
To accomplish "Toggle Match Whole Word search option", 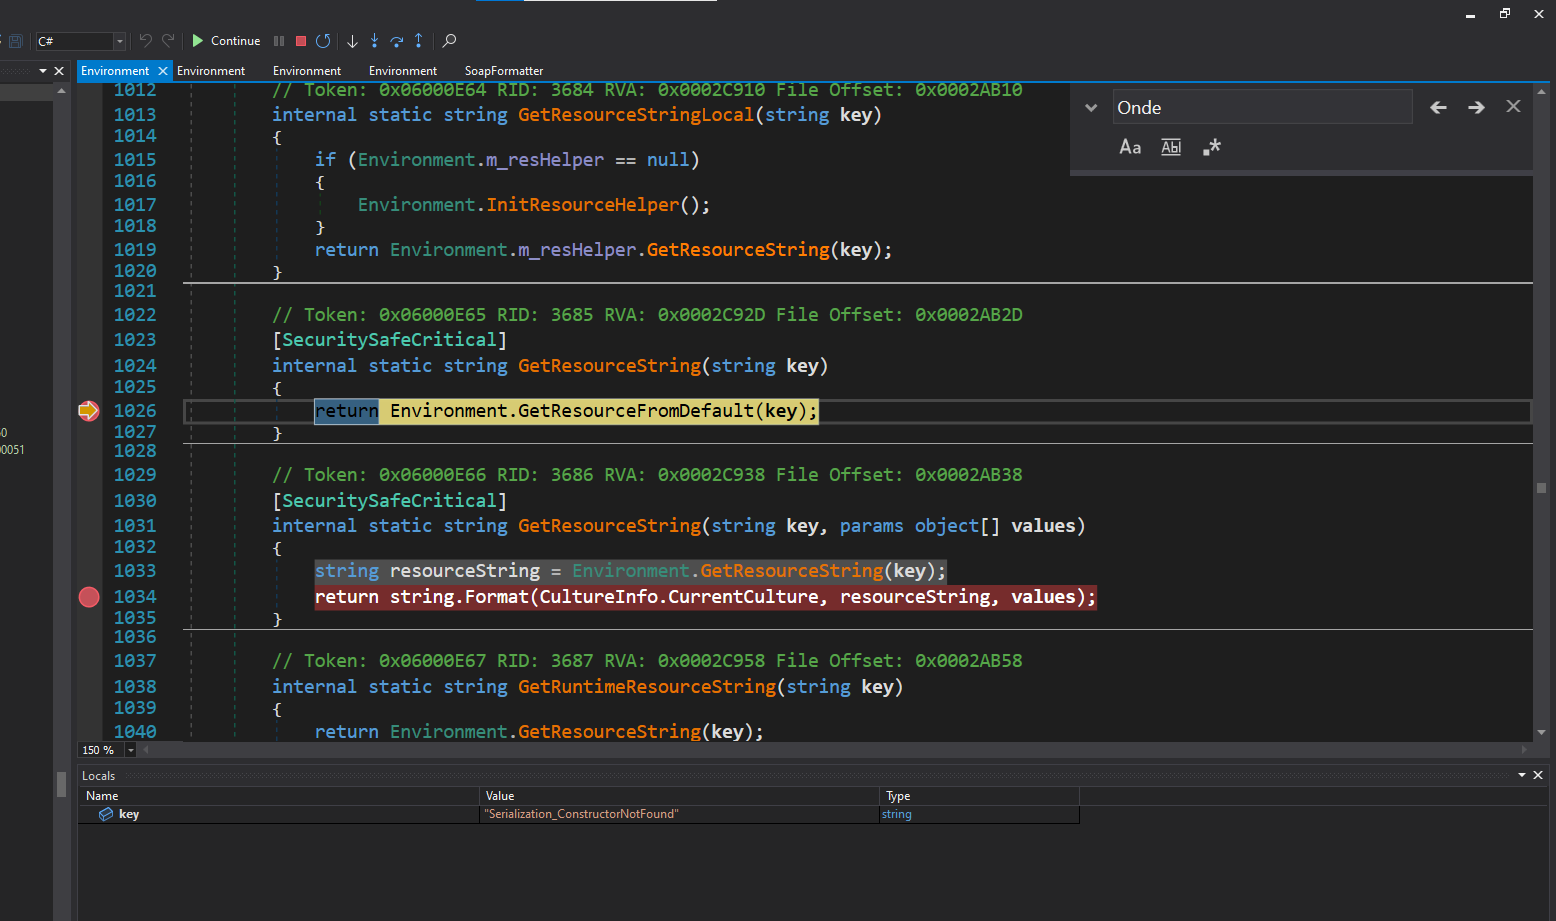I will (x=1171, y=147).
